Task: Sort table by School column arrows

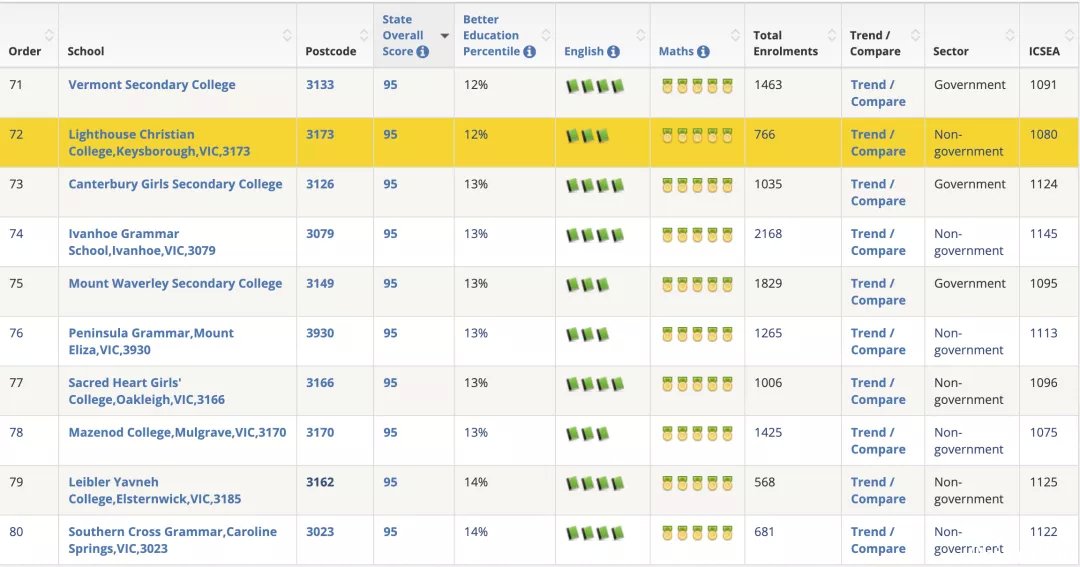Action: click(x=287, y=35)
